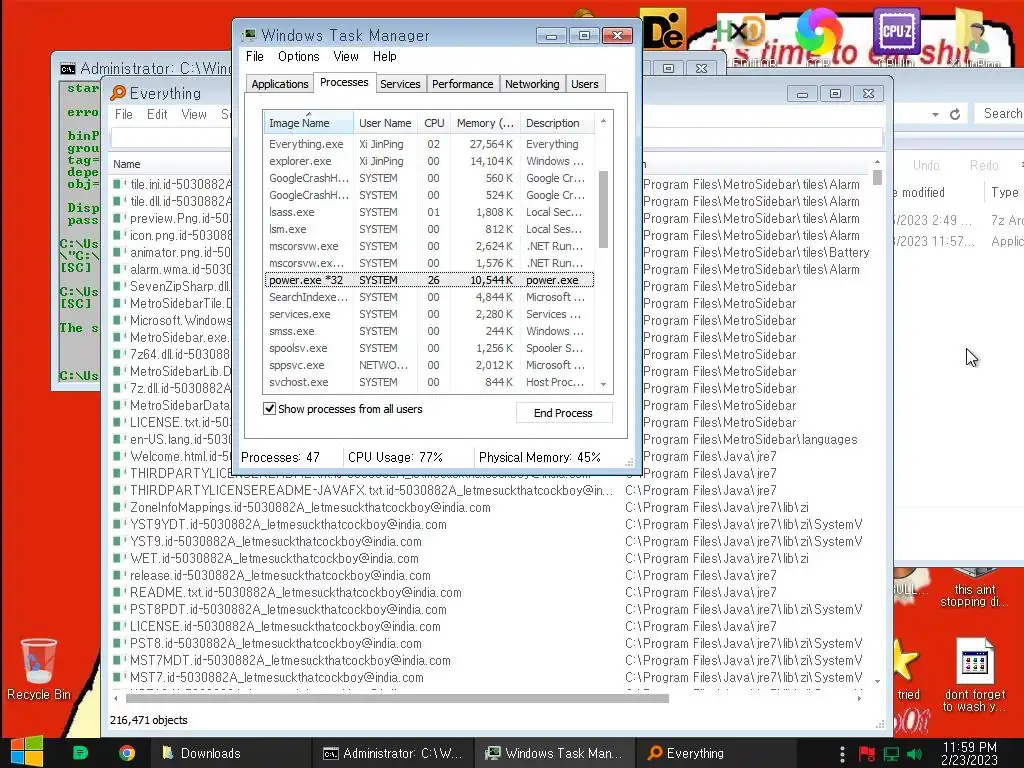Click the Everything horizontal scrollbar thumb
This screenshot has width=1024, height=768.
coord(397,698)
